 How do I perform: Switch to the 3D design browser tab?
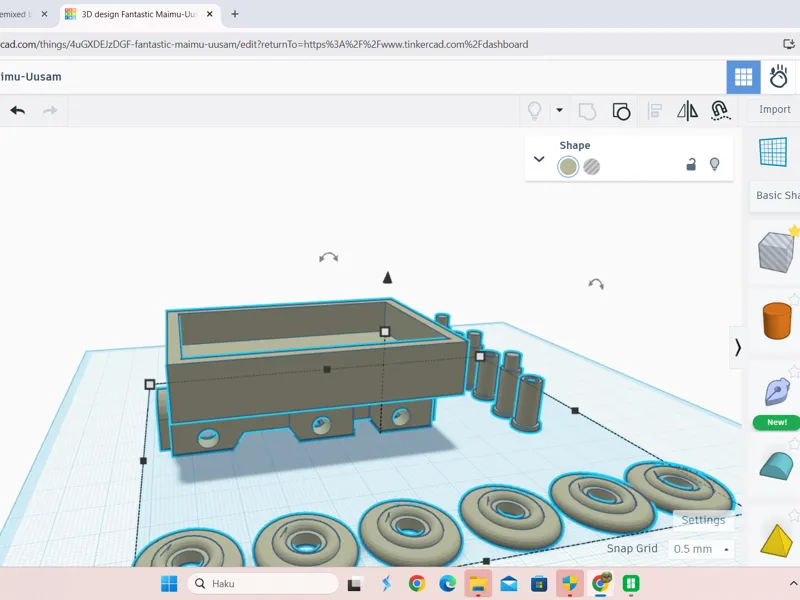[x=140, y=14]
